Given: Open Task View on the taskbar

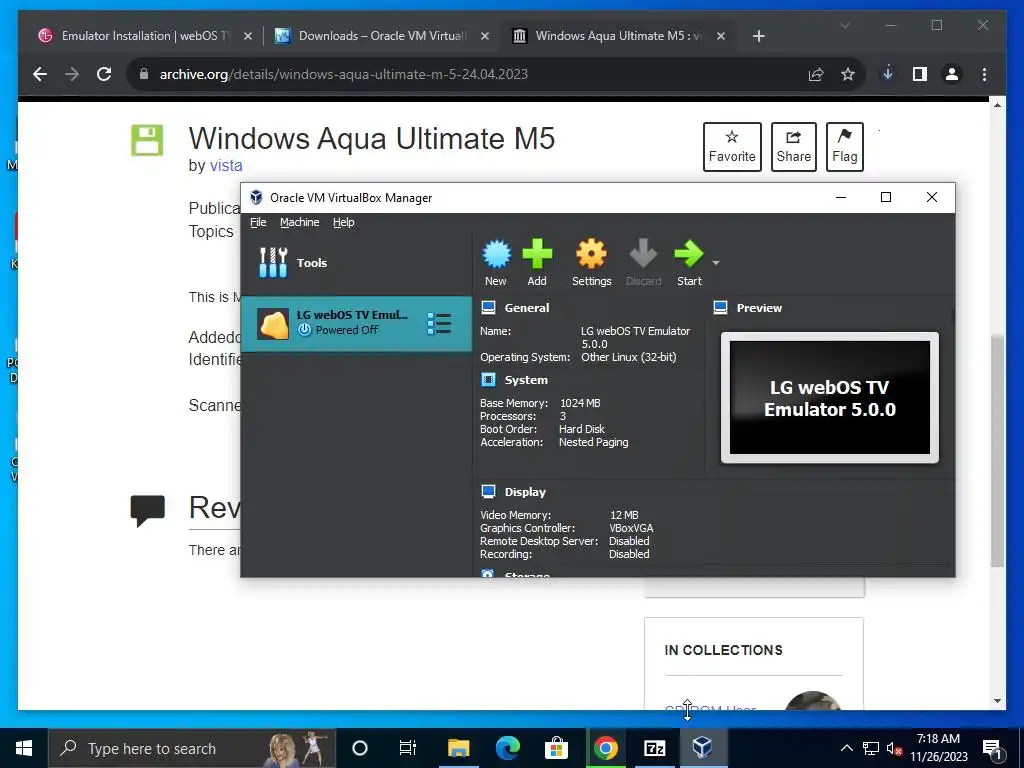Looking at the screenshot, I should (408, 748).
